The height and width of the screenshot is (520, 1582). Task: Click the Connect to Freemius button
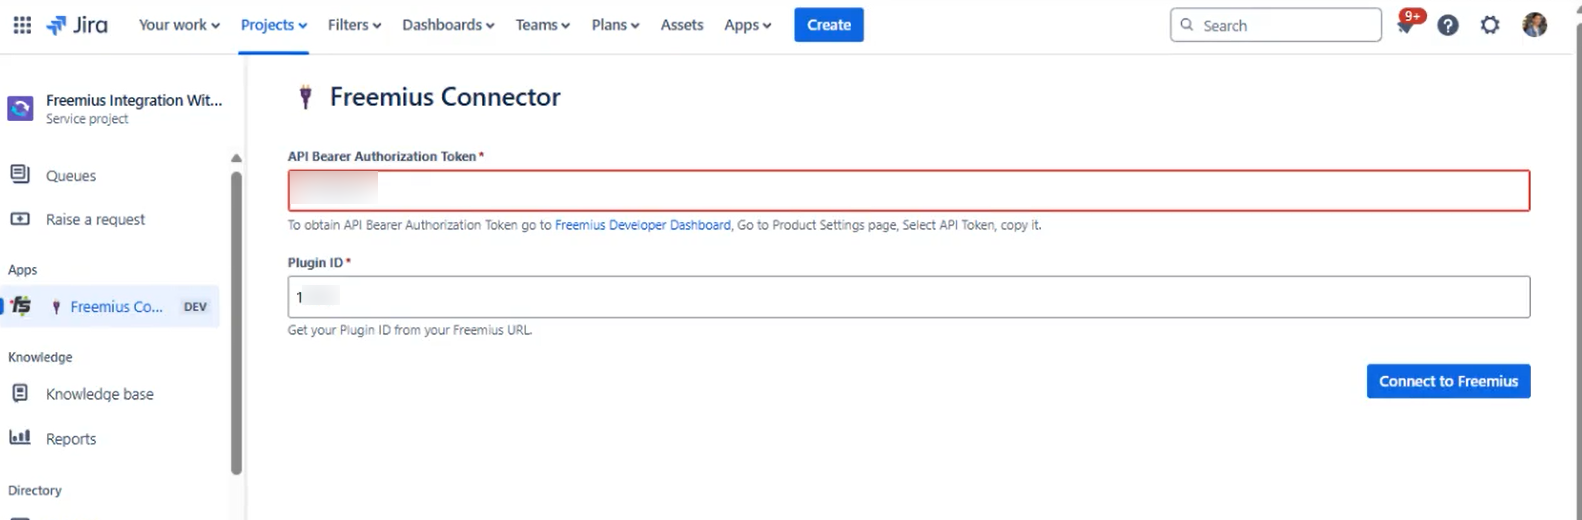coord(1448,381)
